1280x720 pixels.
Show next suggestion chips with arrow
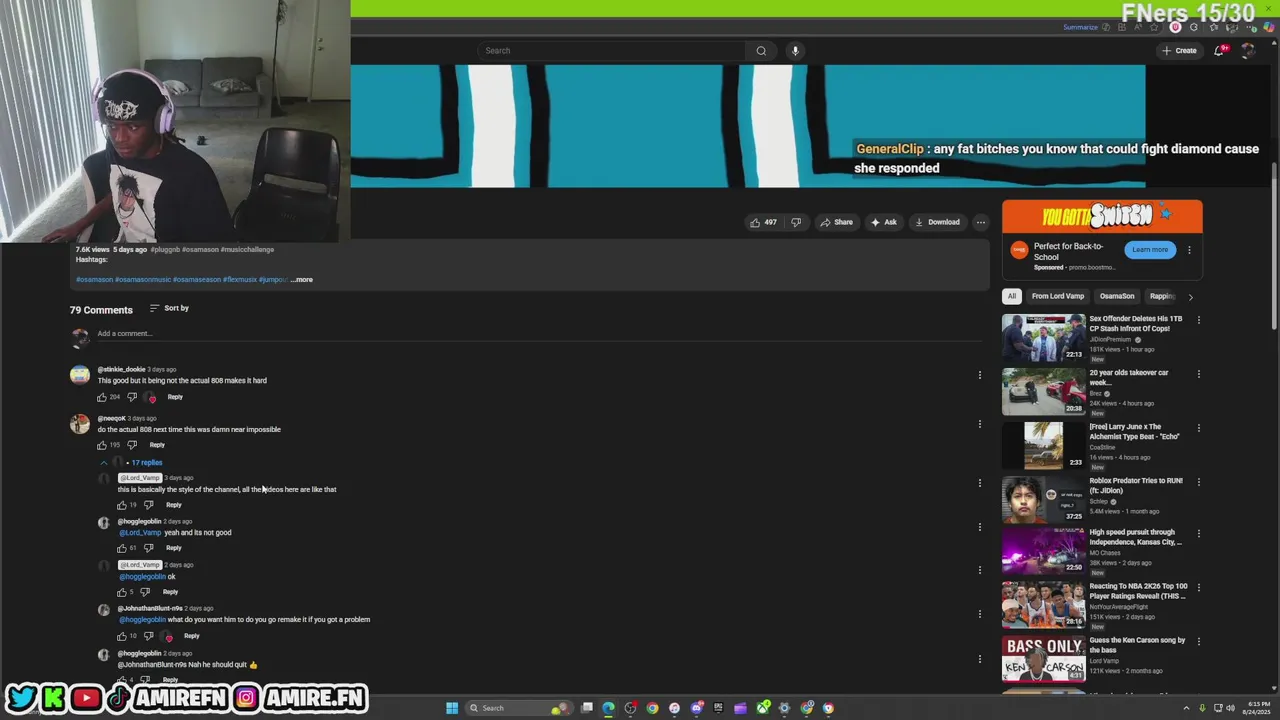1190,297
